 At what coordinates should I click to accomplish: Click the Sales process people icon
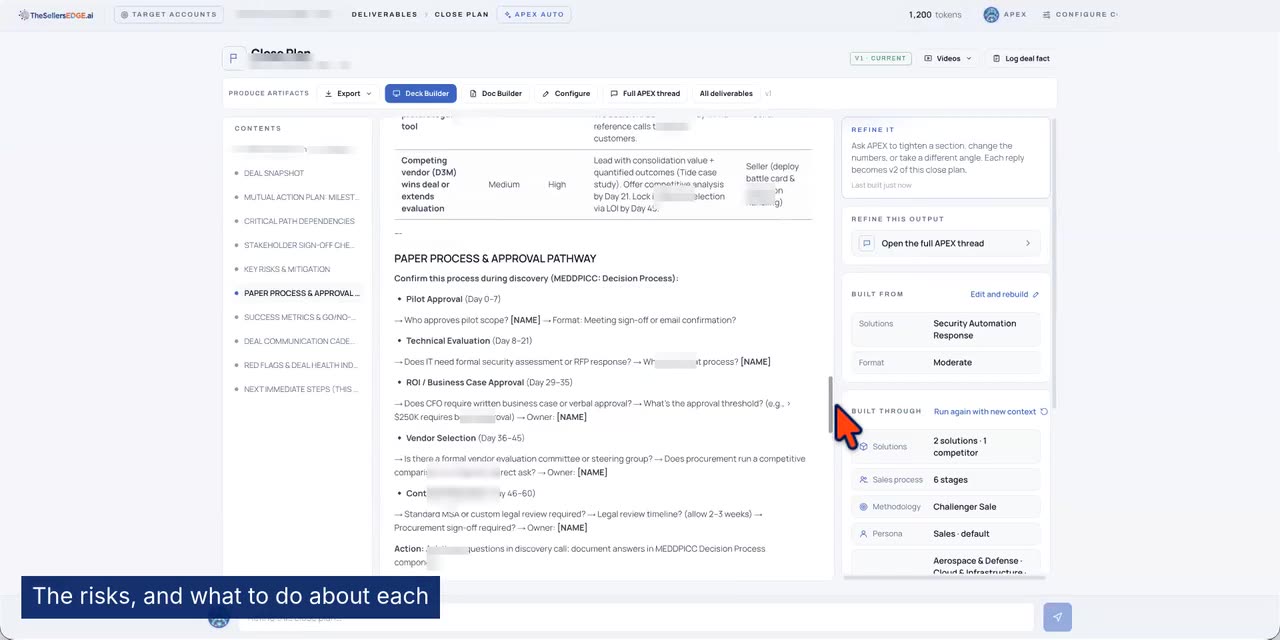click(x=863, y=480)
